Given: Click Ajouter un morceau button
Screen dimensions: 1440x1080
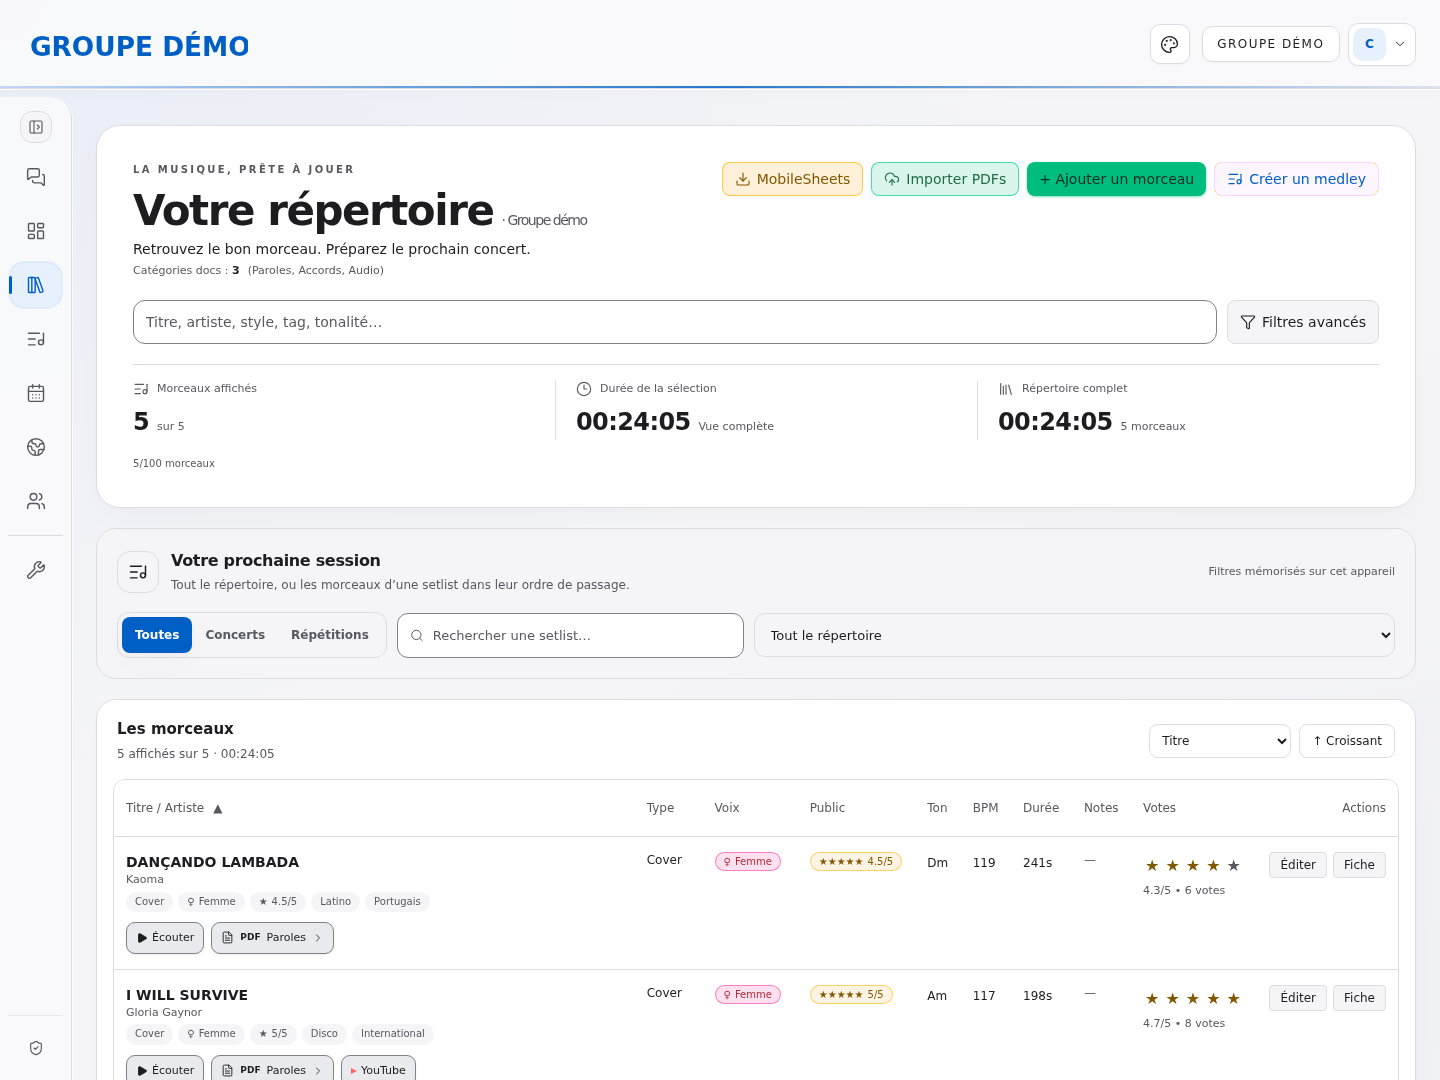Looking at the screenshot, I should [1116, 179].
